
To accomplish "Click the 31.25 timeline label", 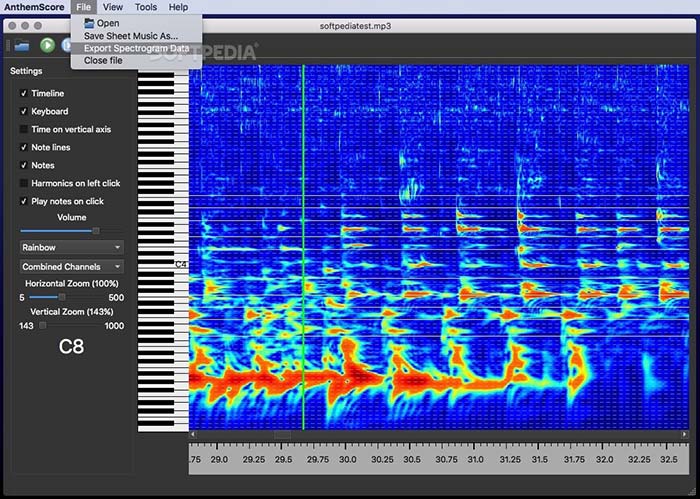I will click(510, 459).
